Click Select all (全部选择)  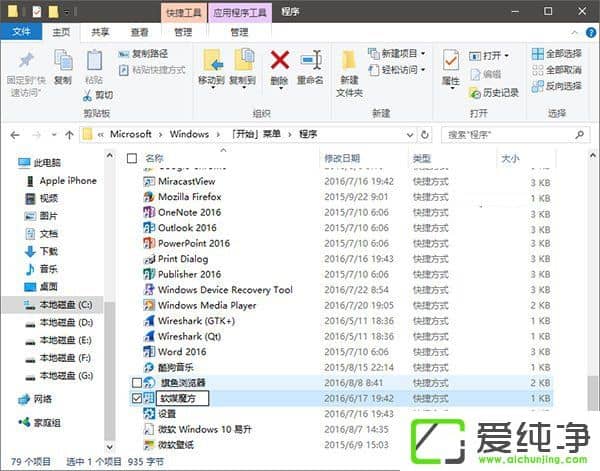coord(557,54)
